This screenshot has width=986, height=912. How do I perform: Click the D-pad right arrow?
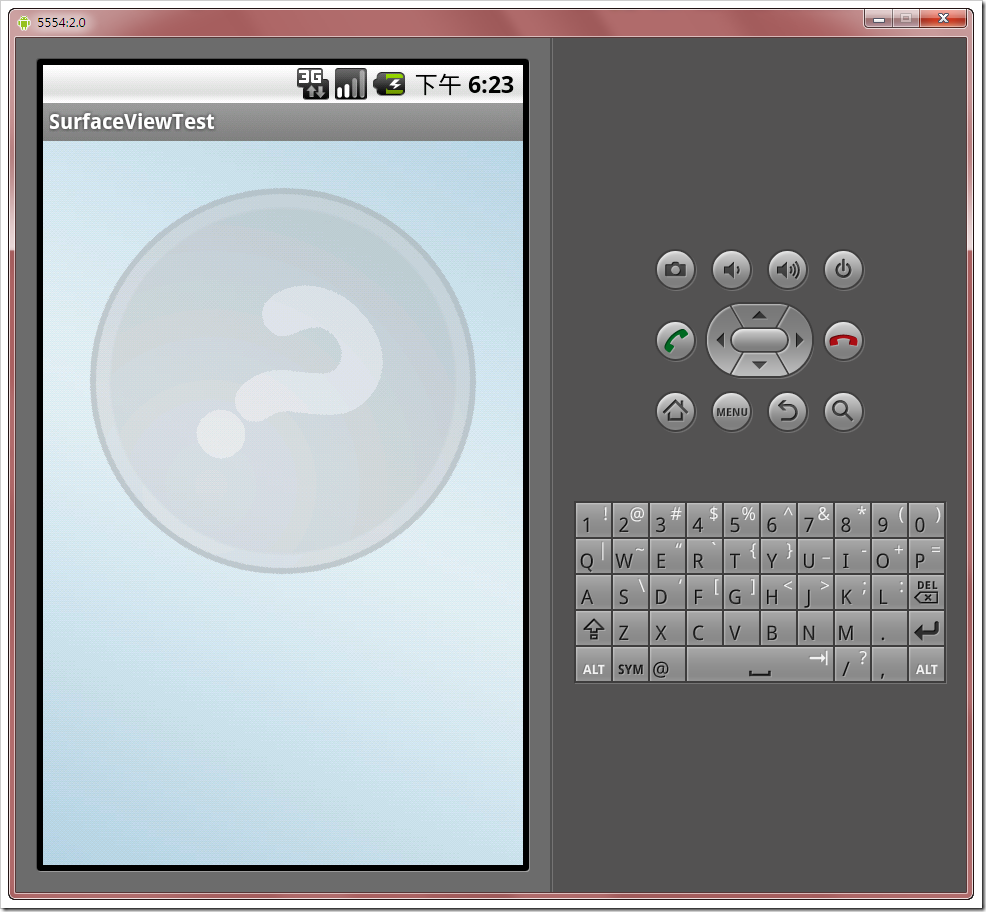click(799, 340)
